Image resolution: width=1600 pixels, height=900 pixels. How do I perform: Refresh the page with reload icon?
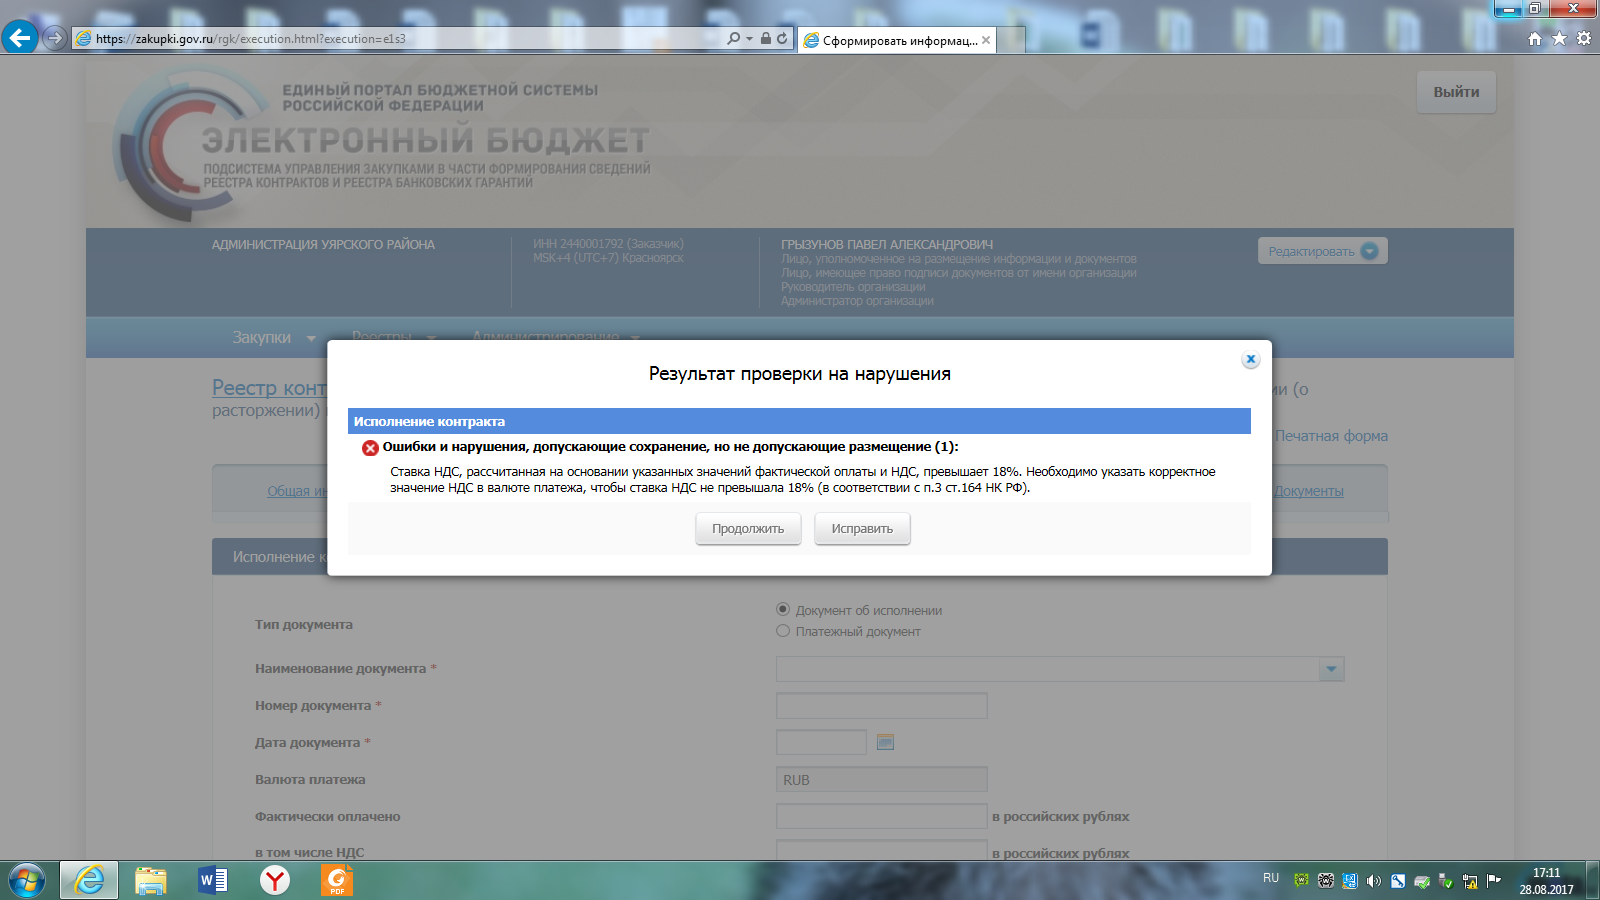click(x=782, y=38)
